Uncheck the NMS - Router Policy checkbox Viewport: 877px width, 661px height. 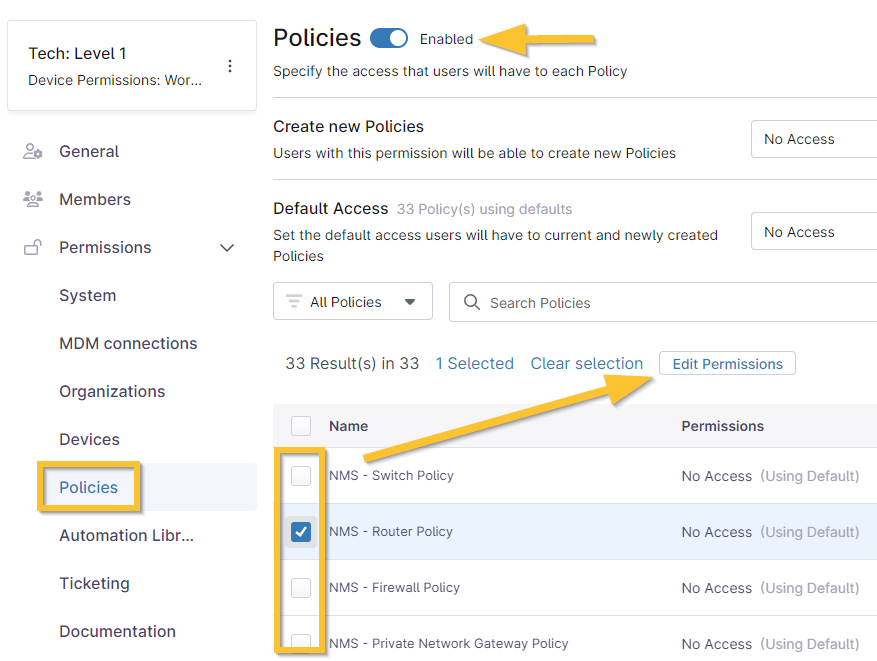coord(301,532)
